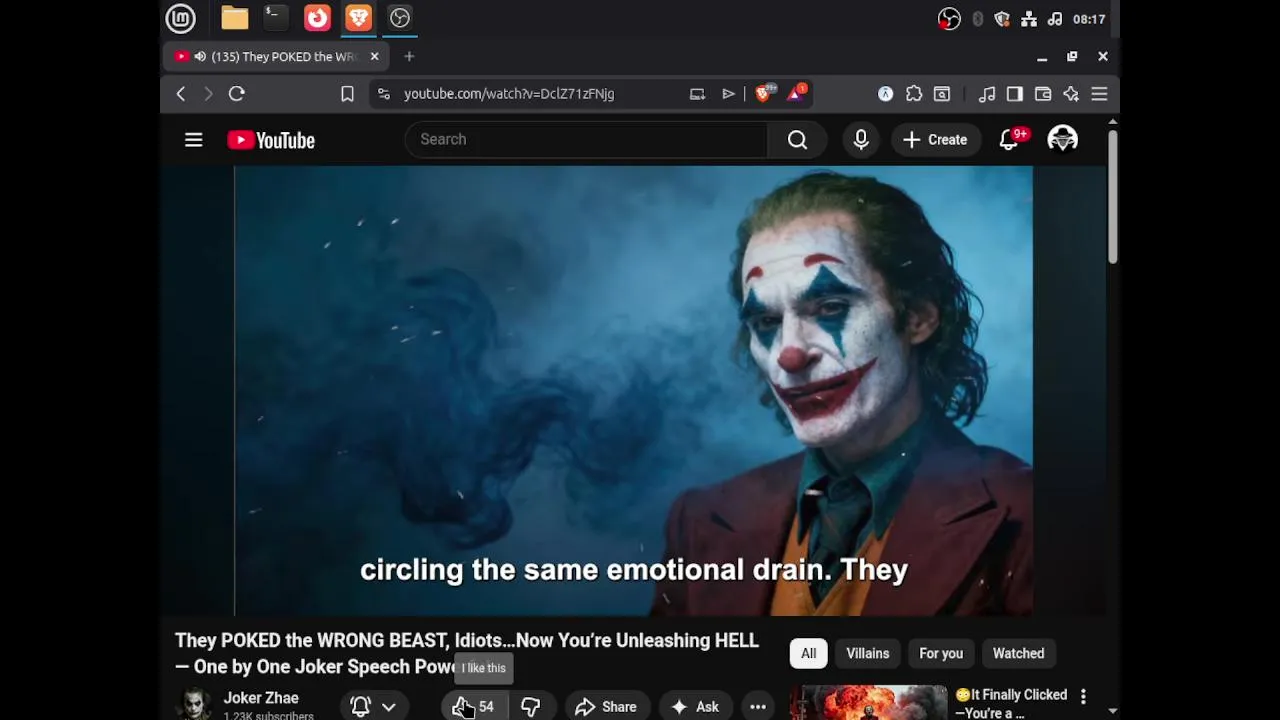Search with your voice microphone
The image size is (1280, 720).
861,140
